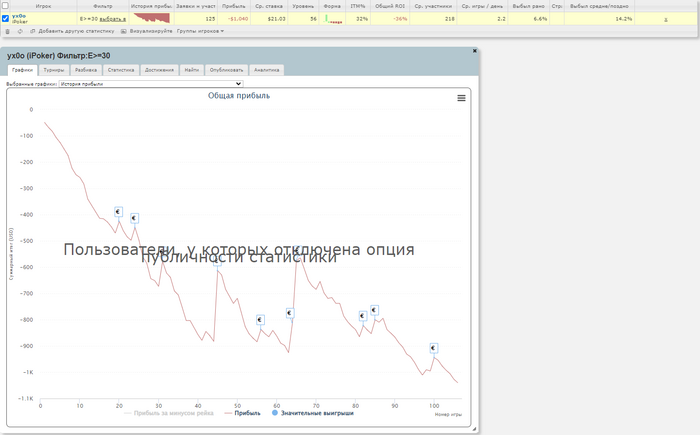Click the popup's bottom-right resize grip

[x=474, y=429]
